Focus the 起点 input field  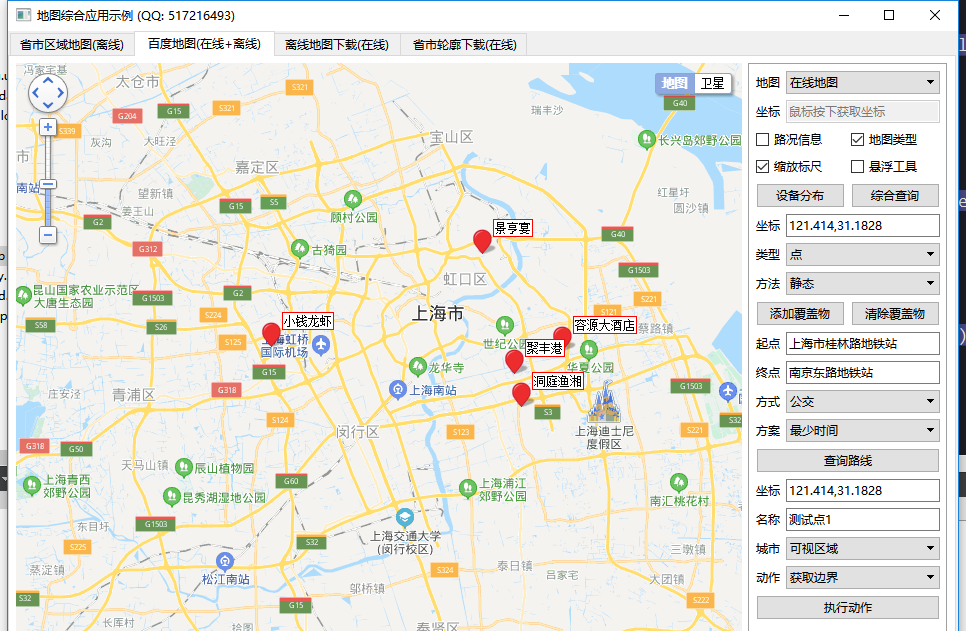tap(862, 343)
